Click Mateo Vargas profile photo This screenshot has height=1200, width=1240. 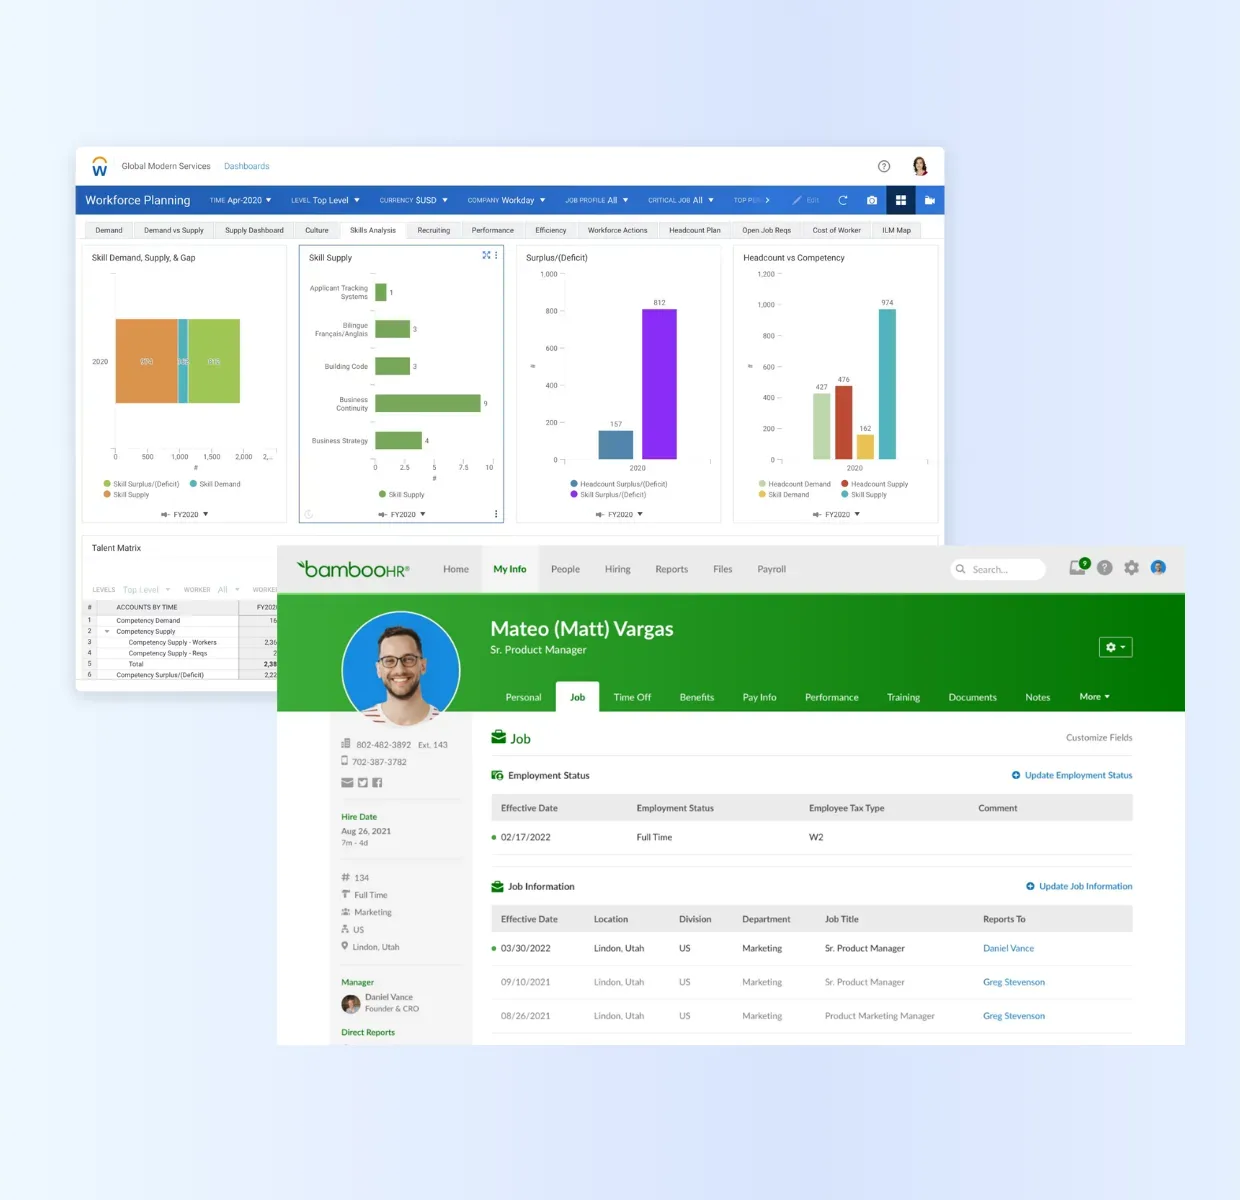(x=401, y=669)
